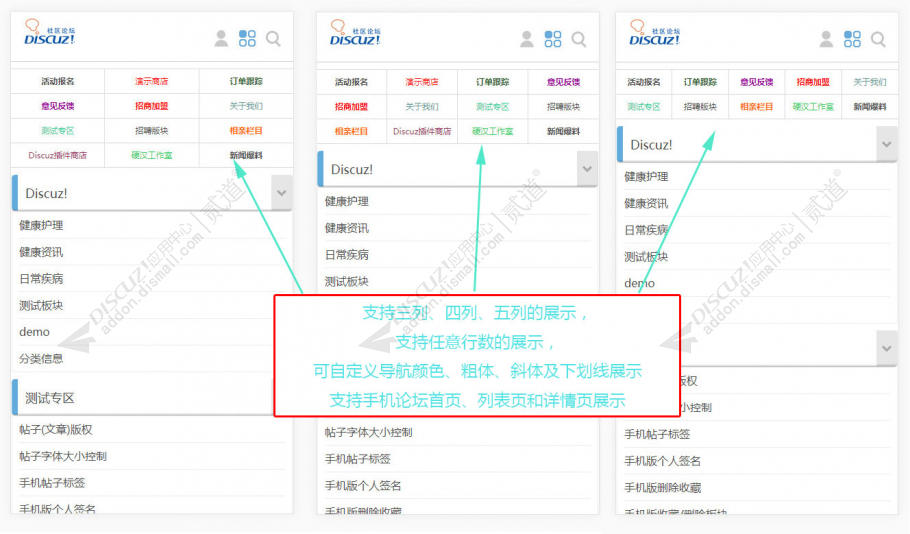Open user profile icon in four-column layout screen
This screenshot has height=534, width=910.
click(526, 39)
